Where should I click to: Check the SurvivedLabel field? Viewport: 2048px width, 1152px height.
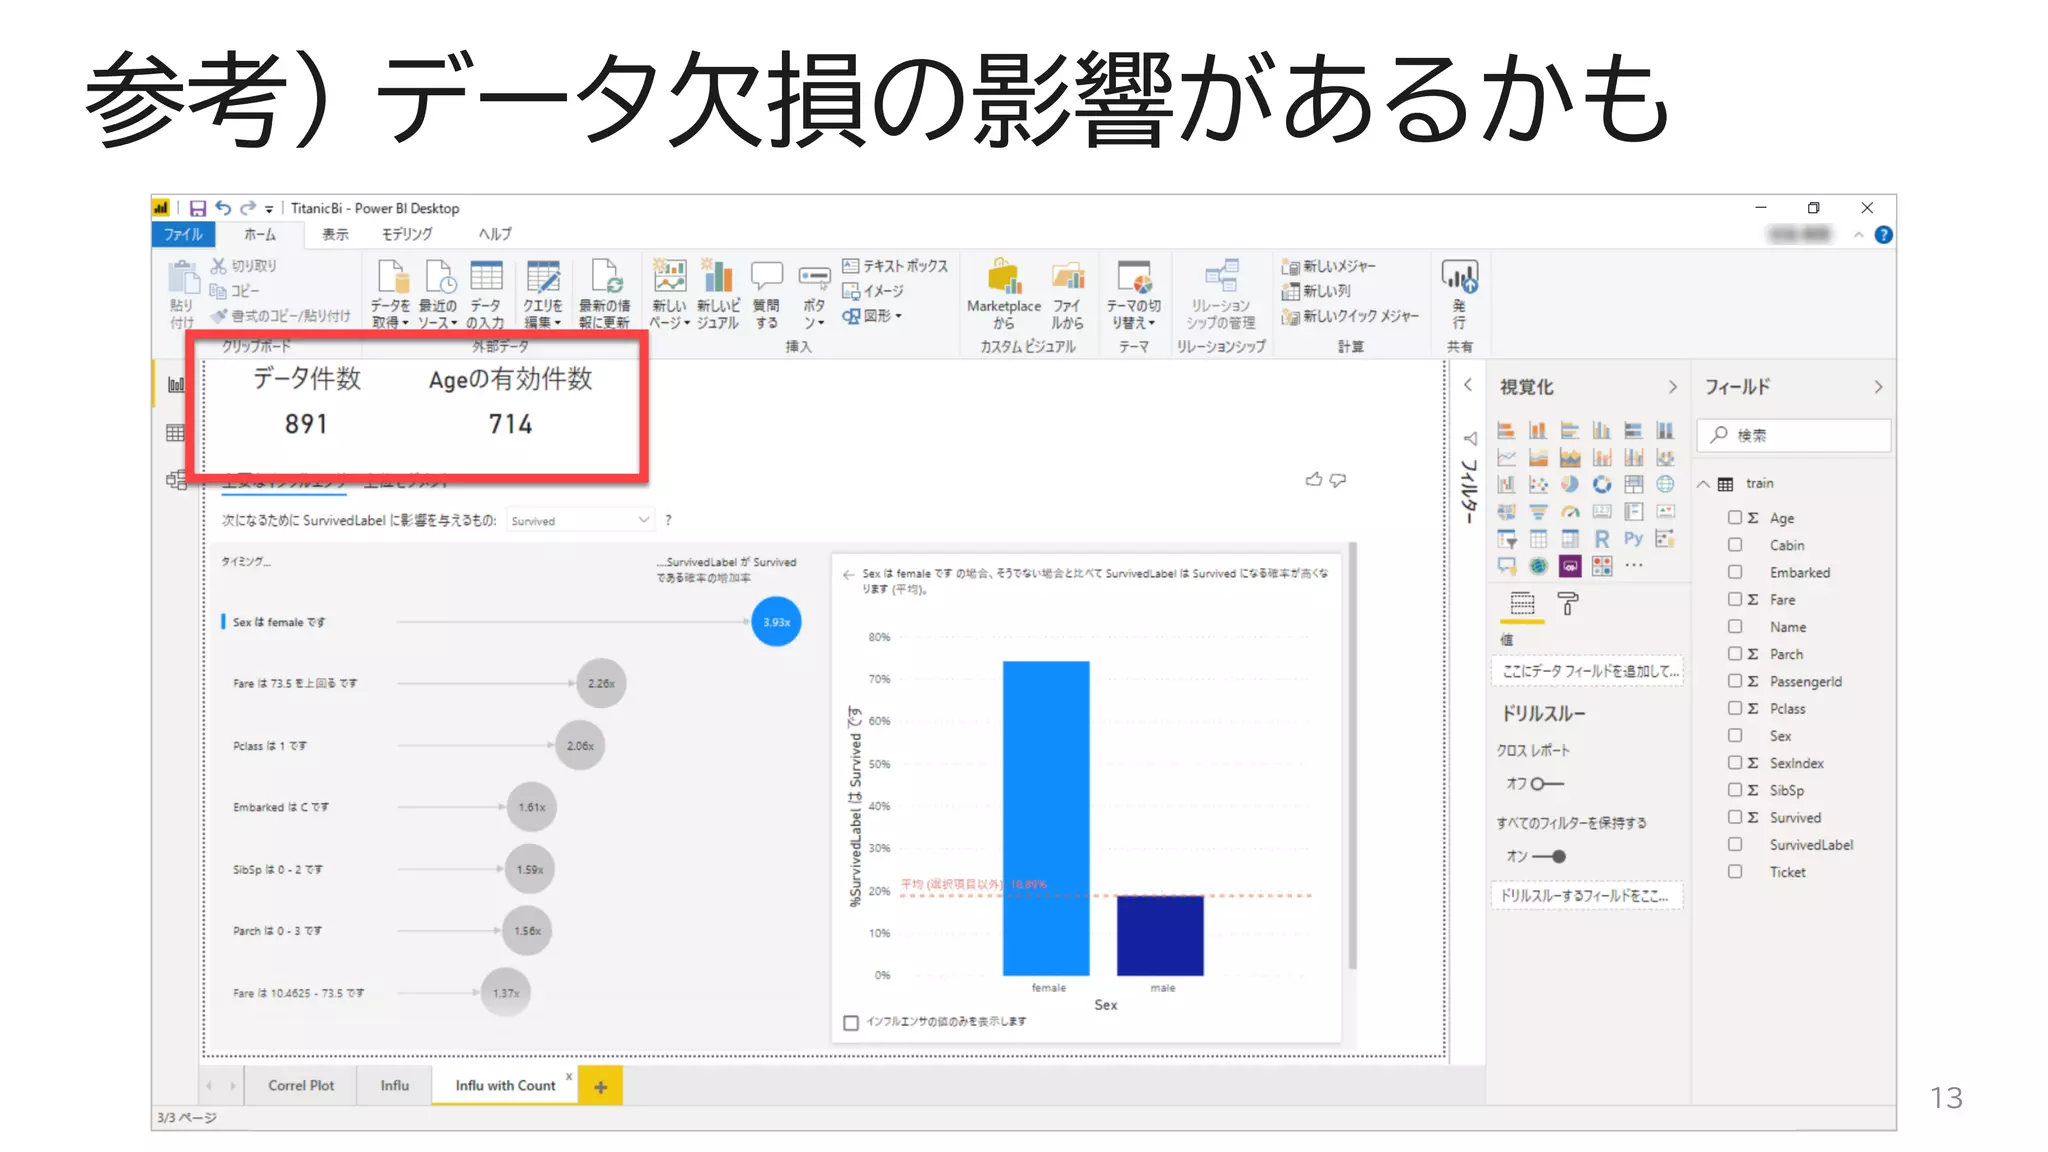[x=1735, y=844]
